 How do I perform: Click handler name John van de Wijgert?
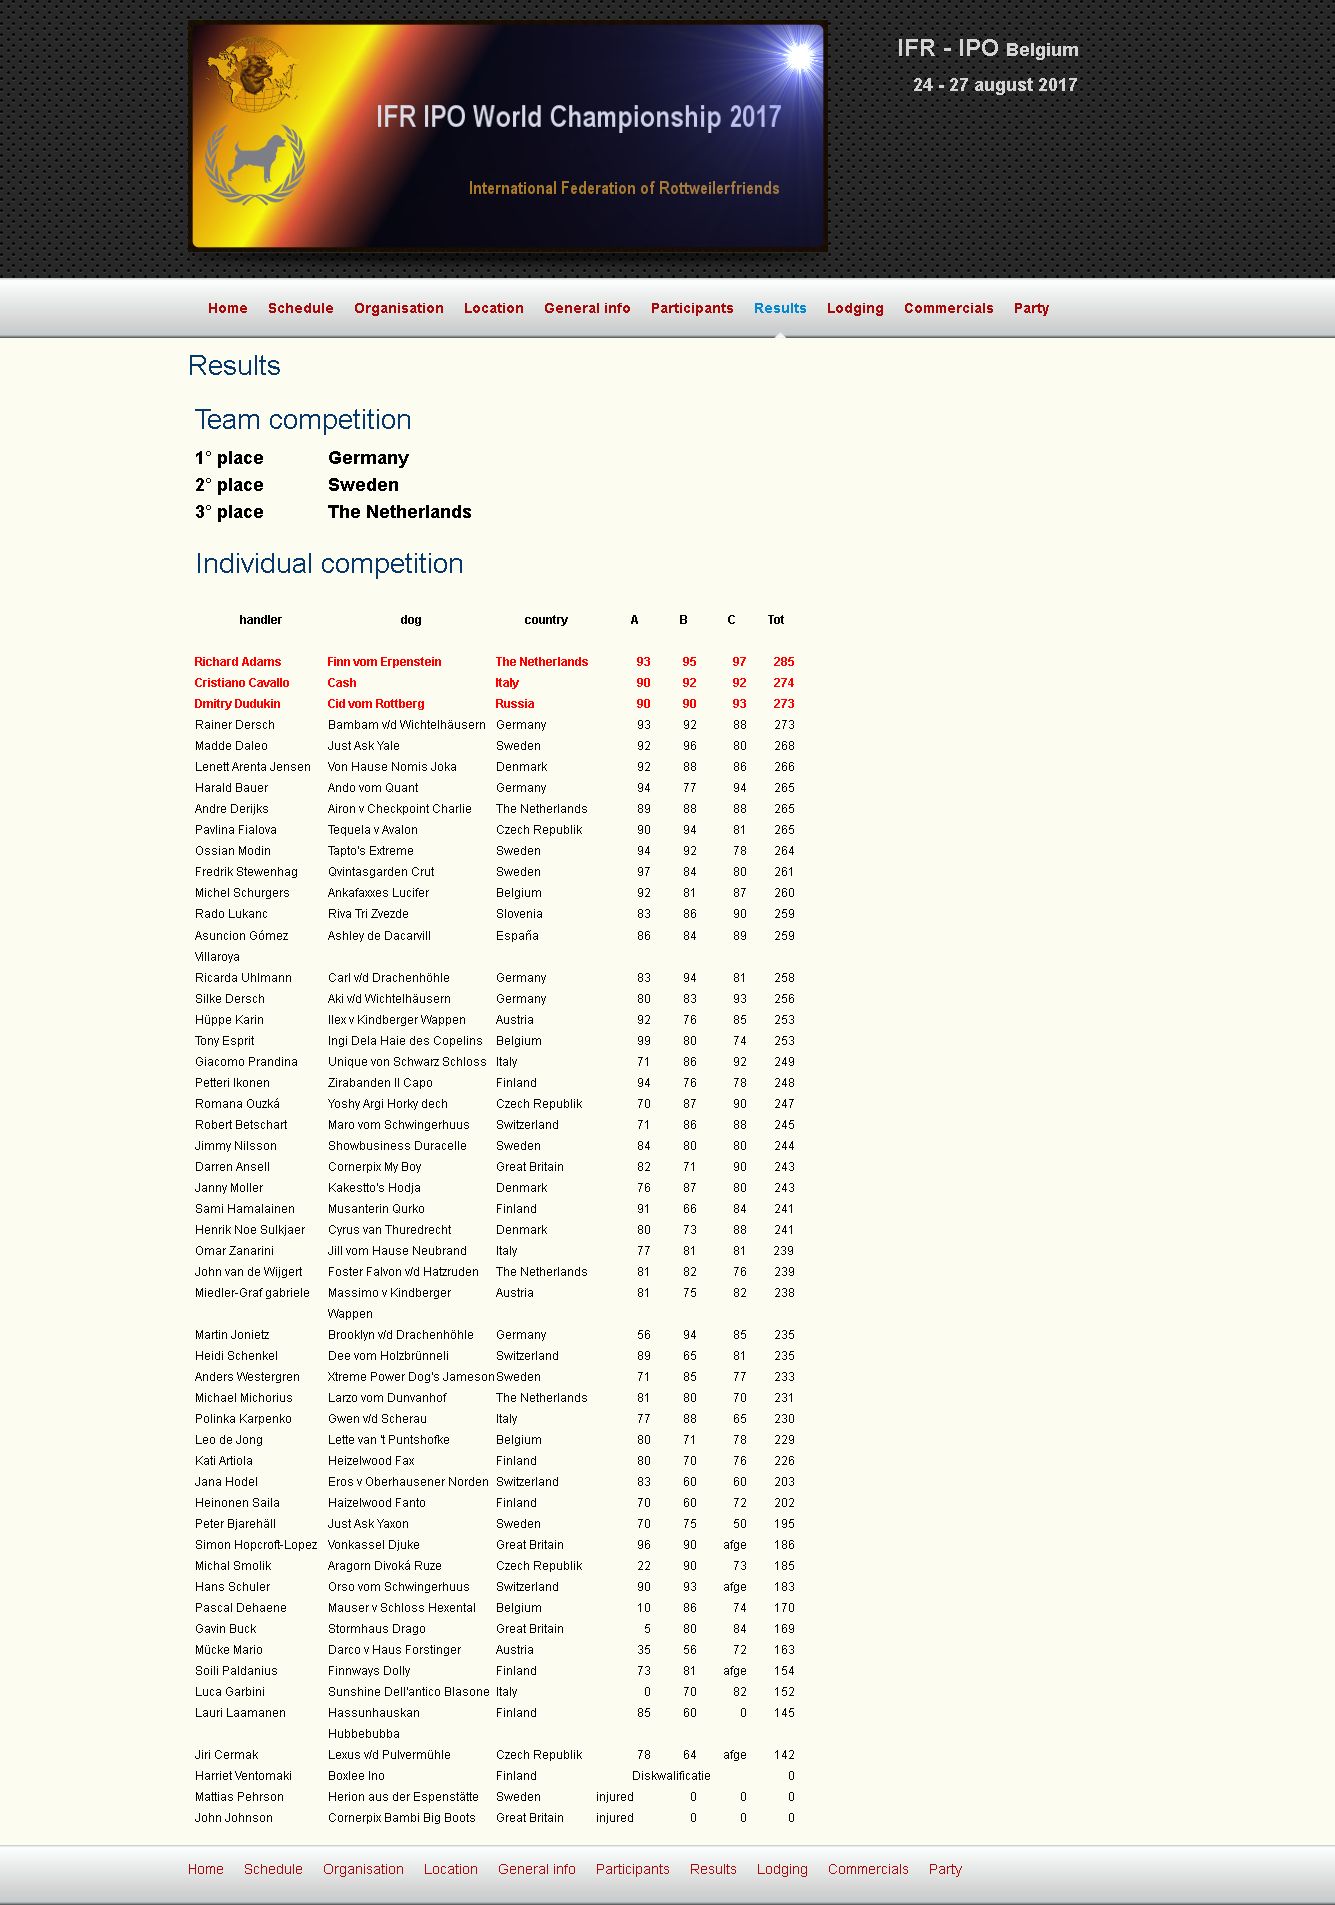click(x=249, y=1272)
